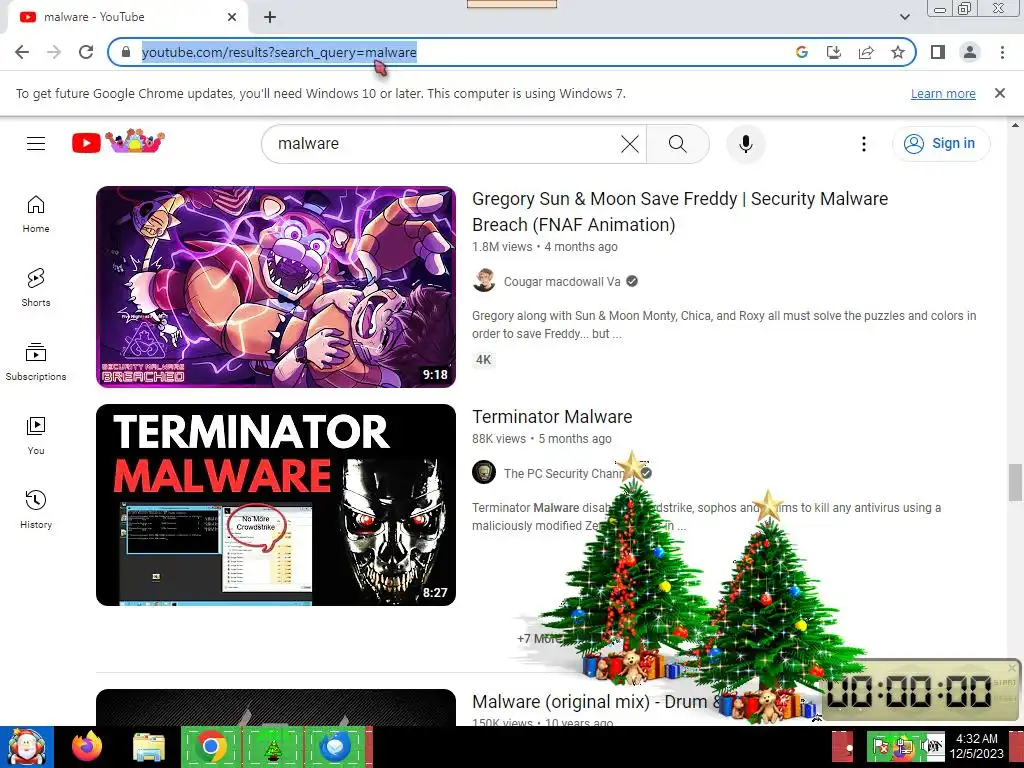Start voice search with microphone
This screenshot has height=768, width=1024.
[746, 144]
